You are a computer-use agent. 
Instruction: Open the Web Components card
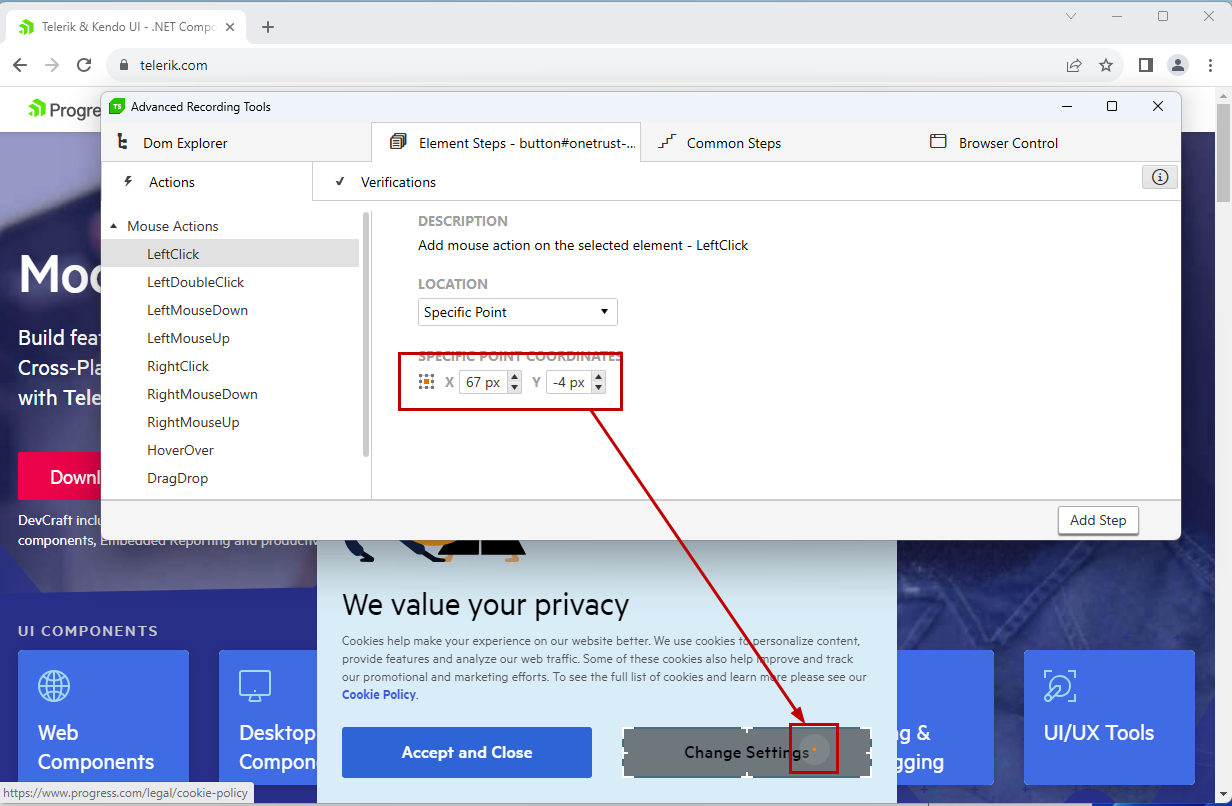click(x=103, y=716)
